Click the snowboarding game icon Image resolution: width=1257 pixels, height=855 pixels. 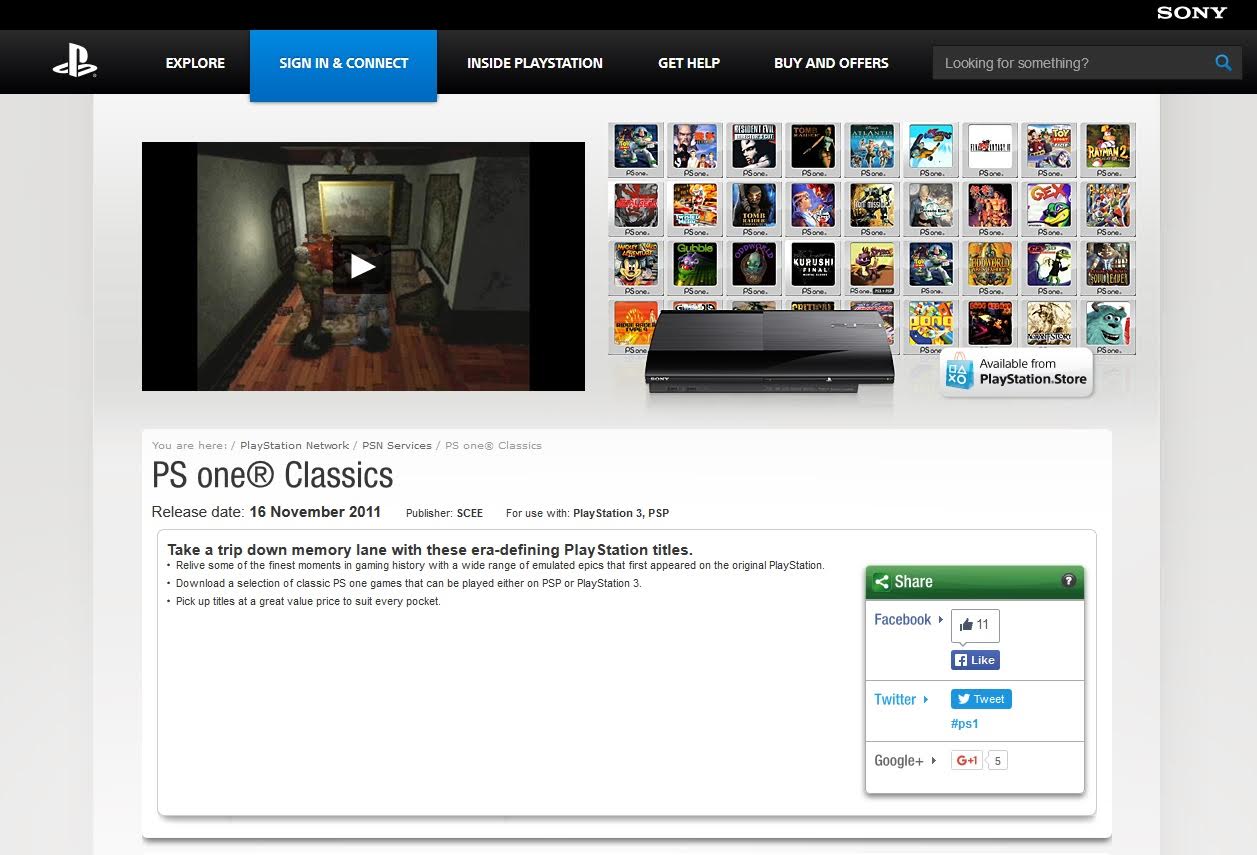point(931,149)
